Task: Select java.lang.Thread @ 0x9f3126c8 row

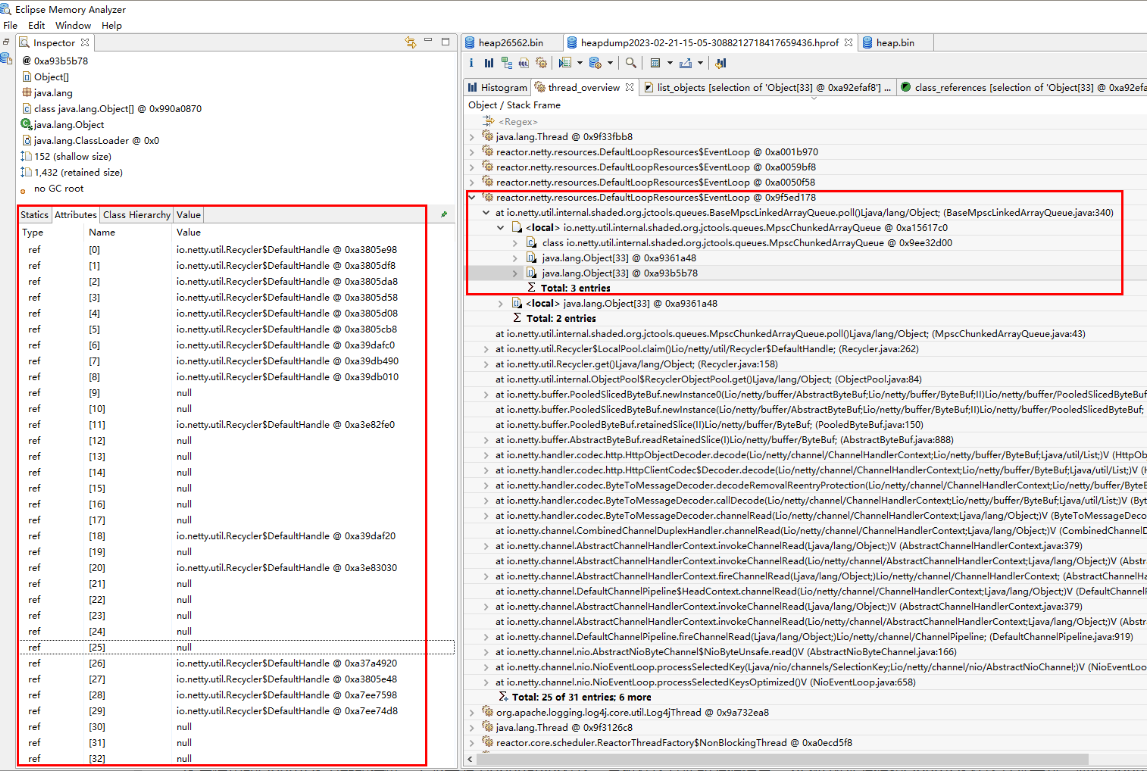Action: tap(564, 728)
